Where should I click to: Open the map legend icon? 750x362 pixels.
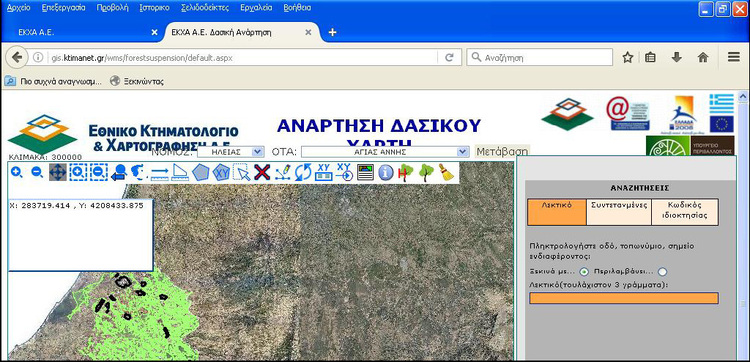[365, 172]
